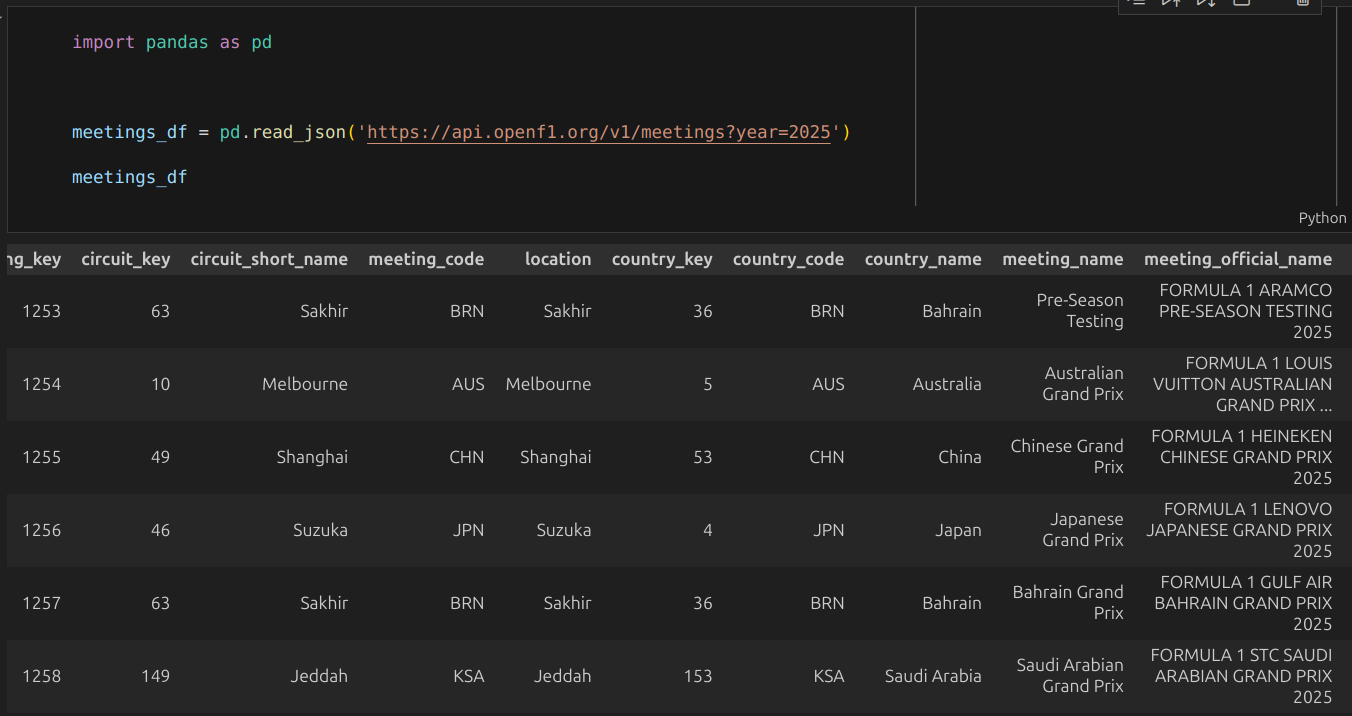Click the delete cell trash icon

(1302, 3)
